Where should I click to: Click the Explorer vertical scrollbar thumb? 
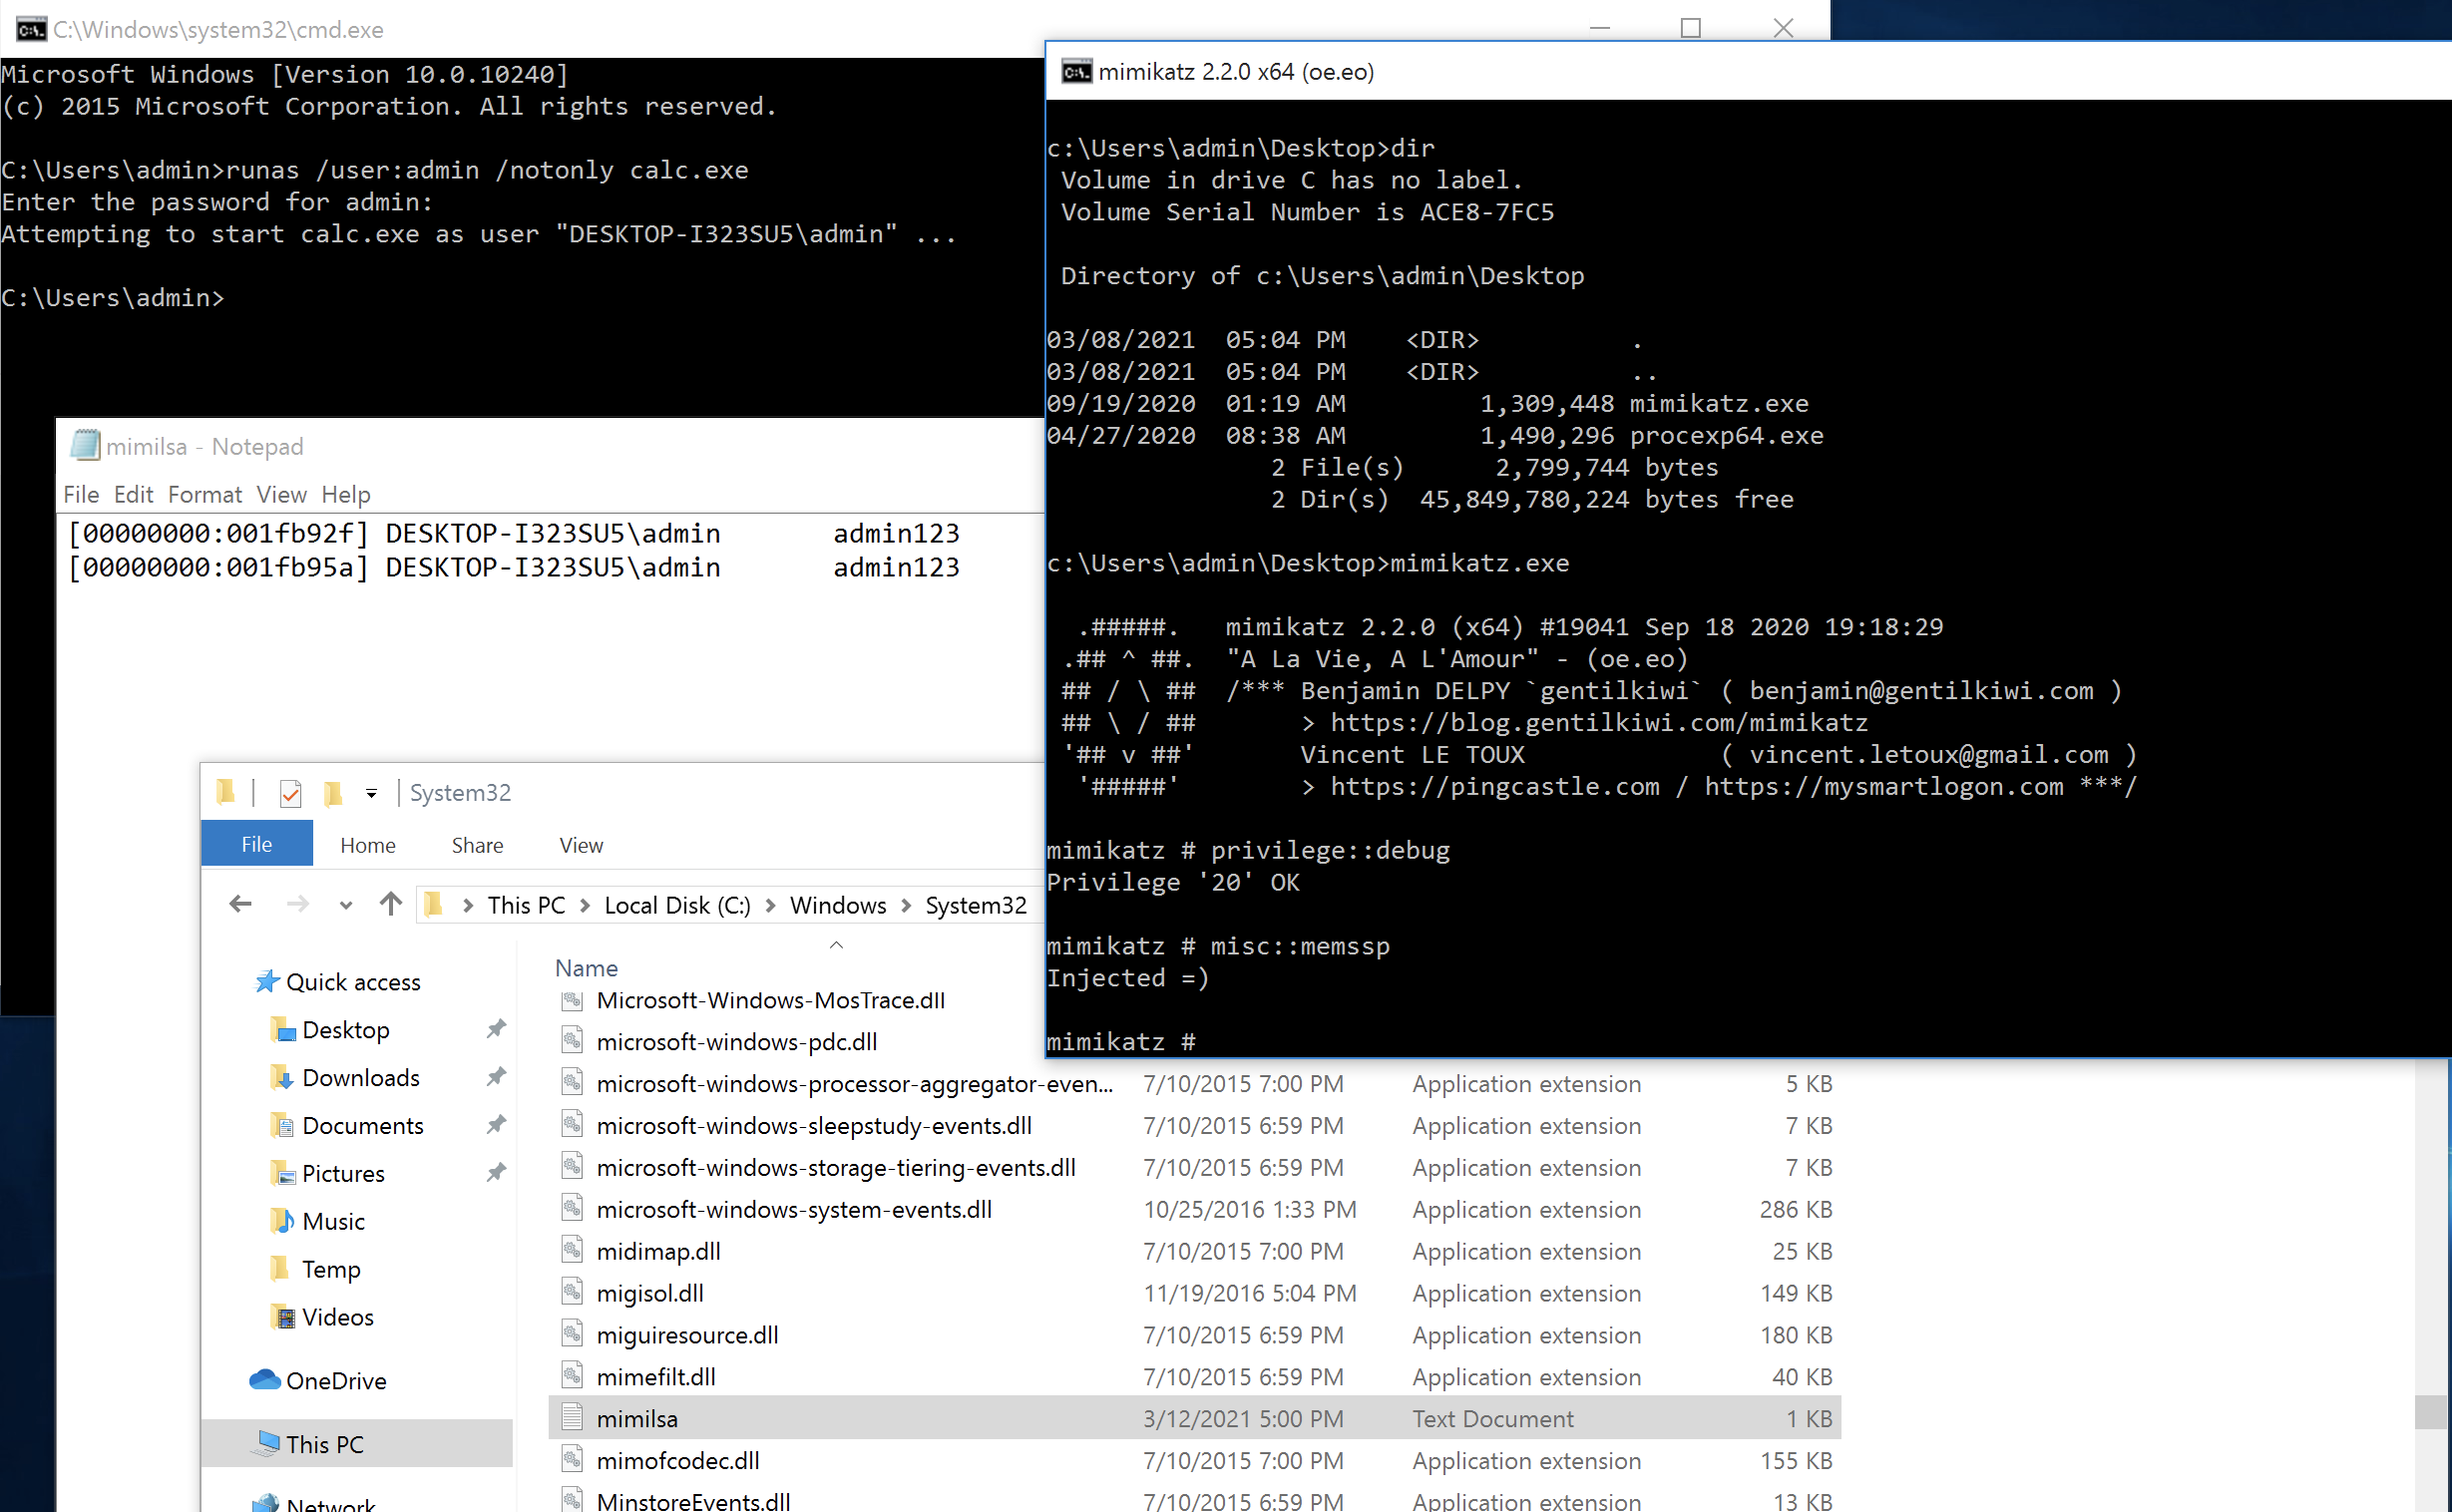coord(2430,1411)
